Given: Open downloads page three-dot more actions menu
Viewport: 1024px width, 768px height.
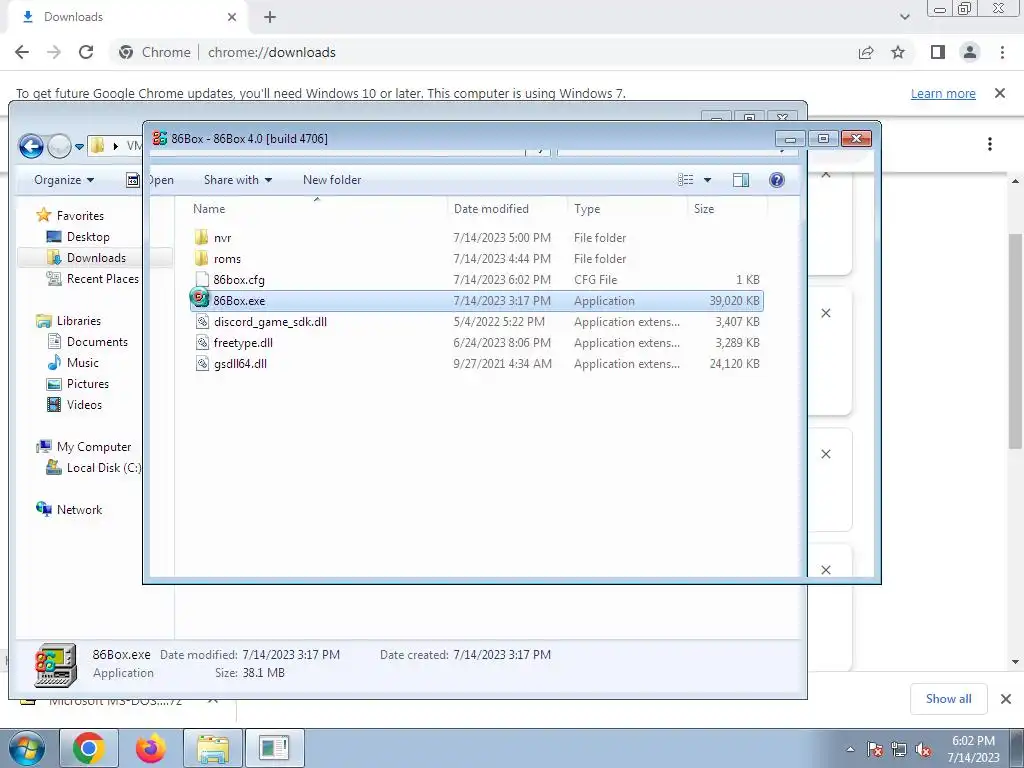Looking at the screenshot, I should point(990,144).
